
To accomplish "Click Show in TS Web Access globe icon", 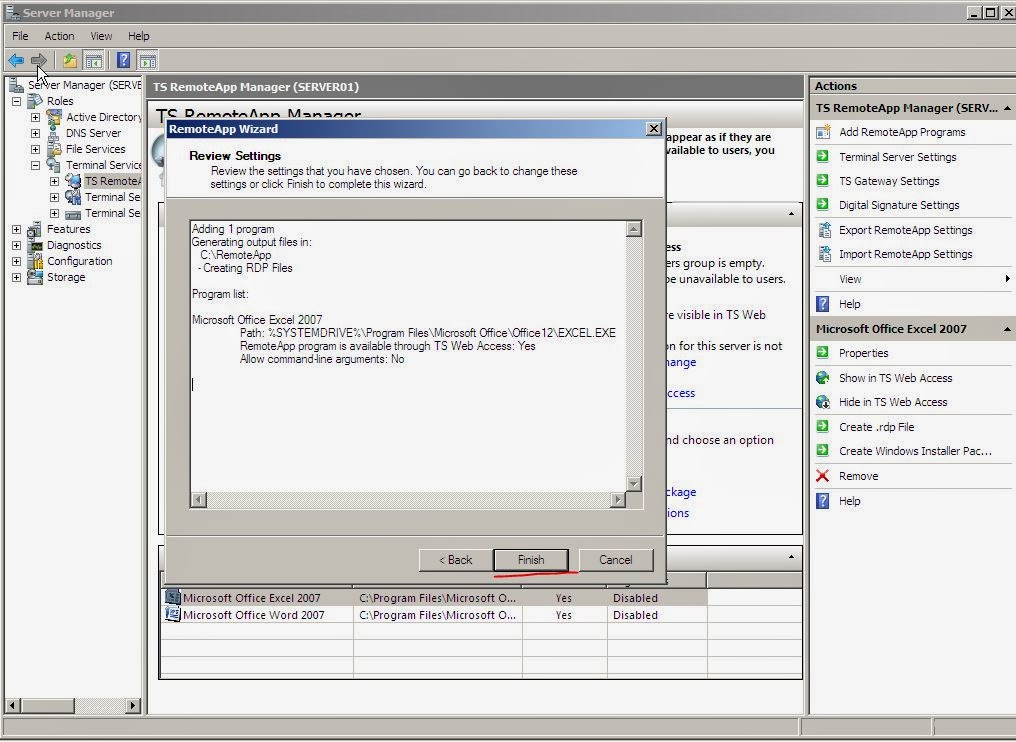I will 823,378.
